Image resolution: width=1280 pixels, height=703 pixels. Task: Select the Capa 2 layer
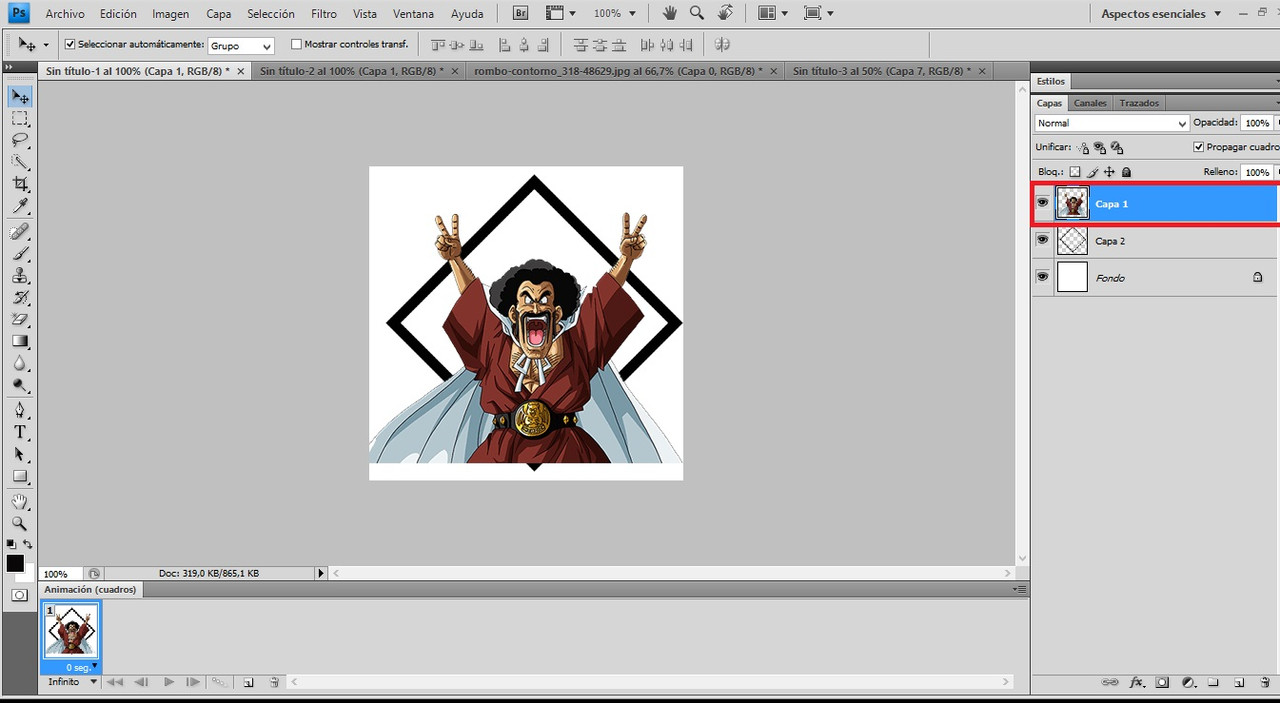coord(1156,241)
